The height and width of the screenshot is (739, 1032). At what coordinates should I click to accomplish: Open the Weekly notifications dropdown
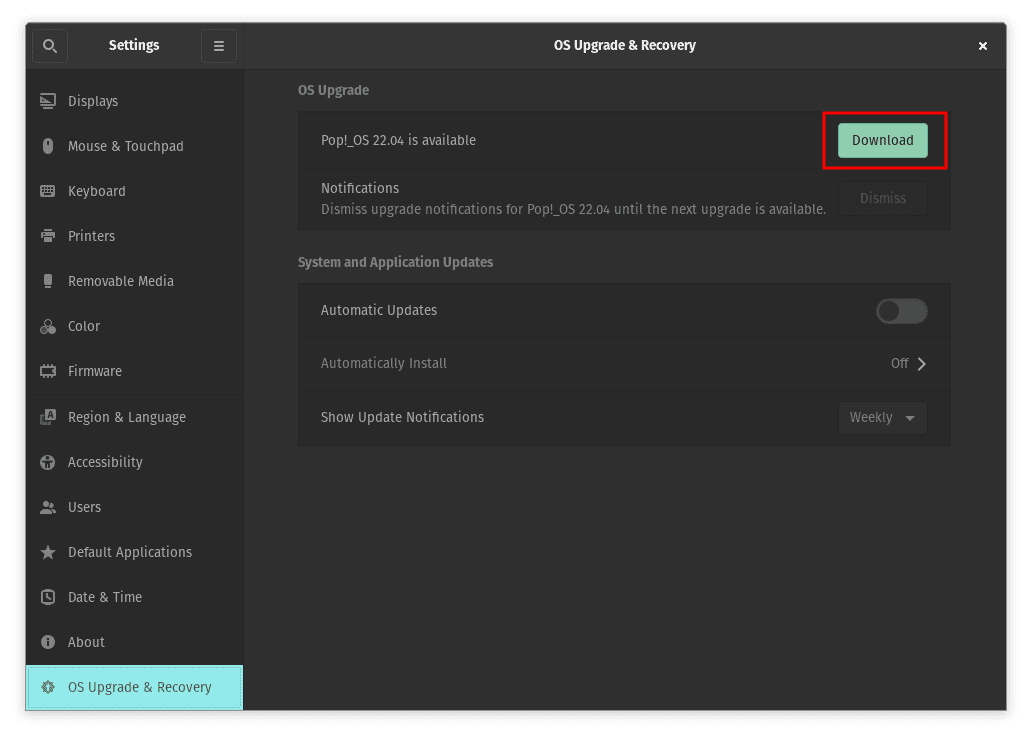click(x=883, y=417)
